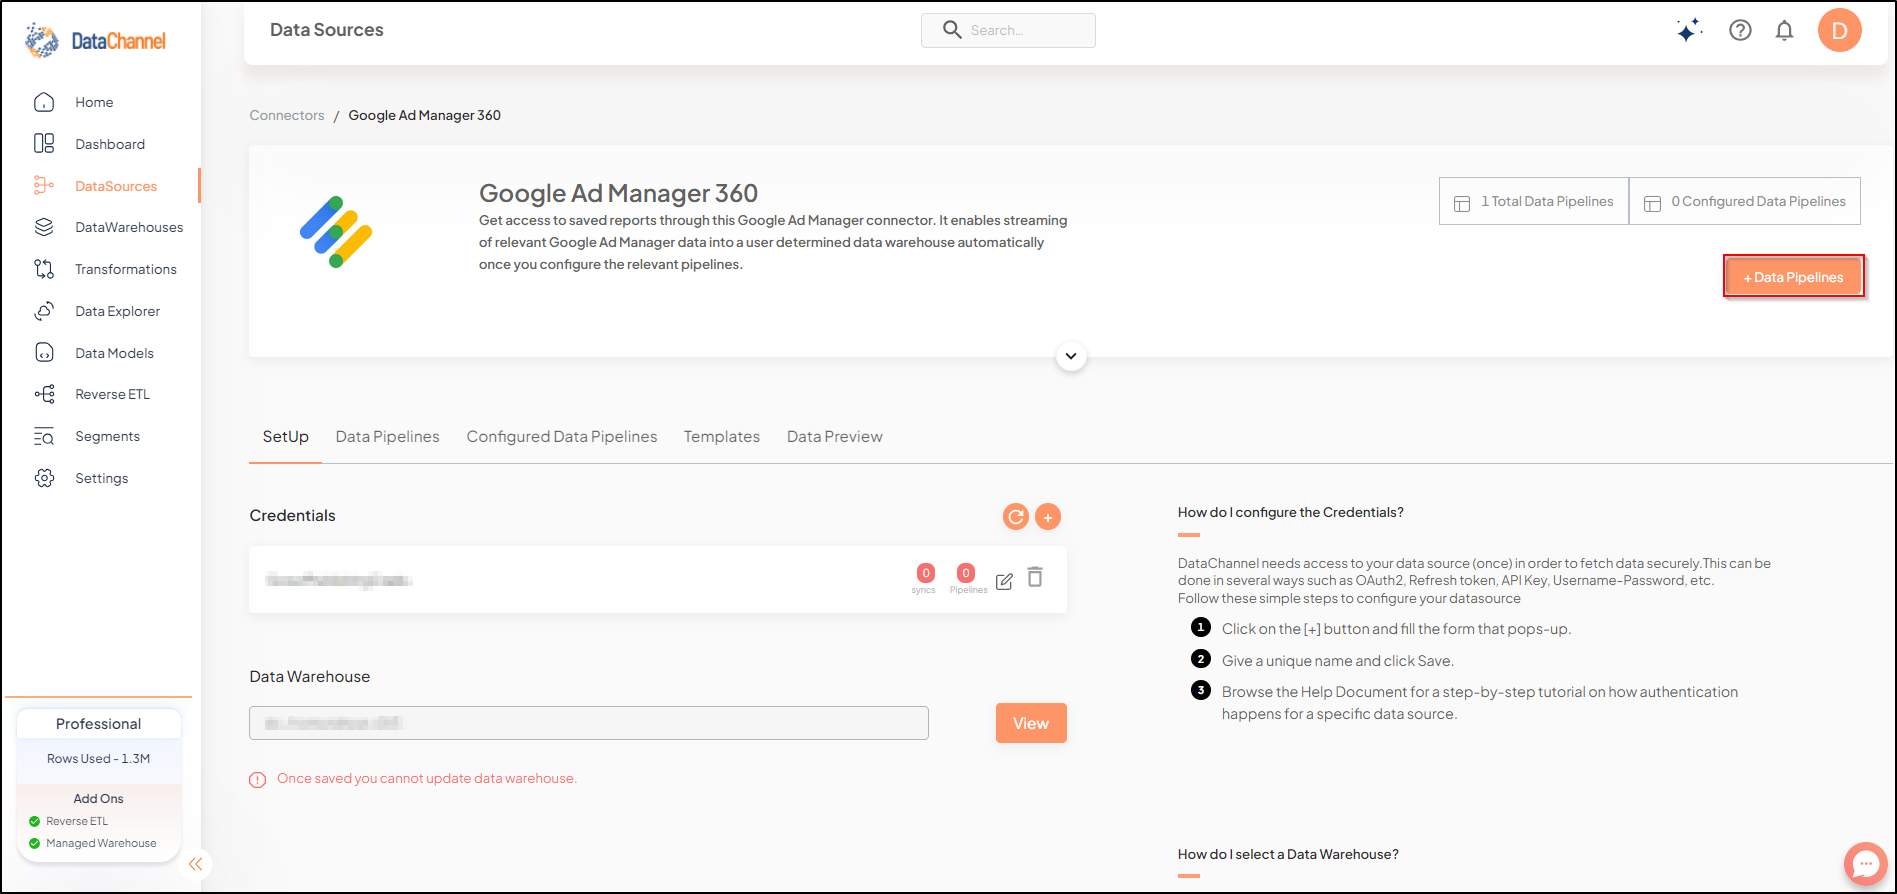
Task: Open the Dashboard icon in sidebar
Action: [44, 144]
